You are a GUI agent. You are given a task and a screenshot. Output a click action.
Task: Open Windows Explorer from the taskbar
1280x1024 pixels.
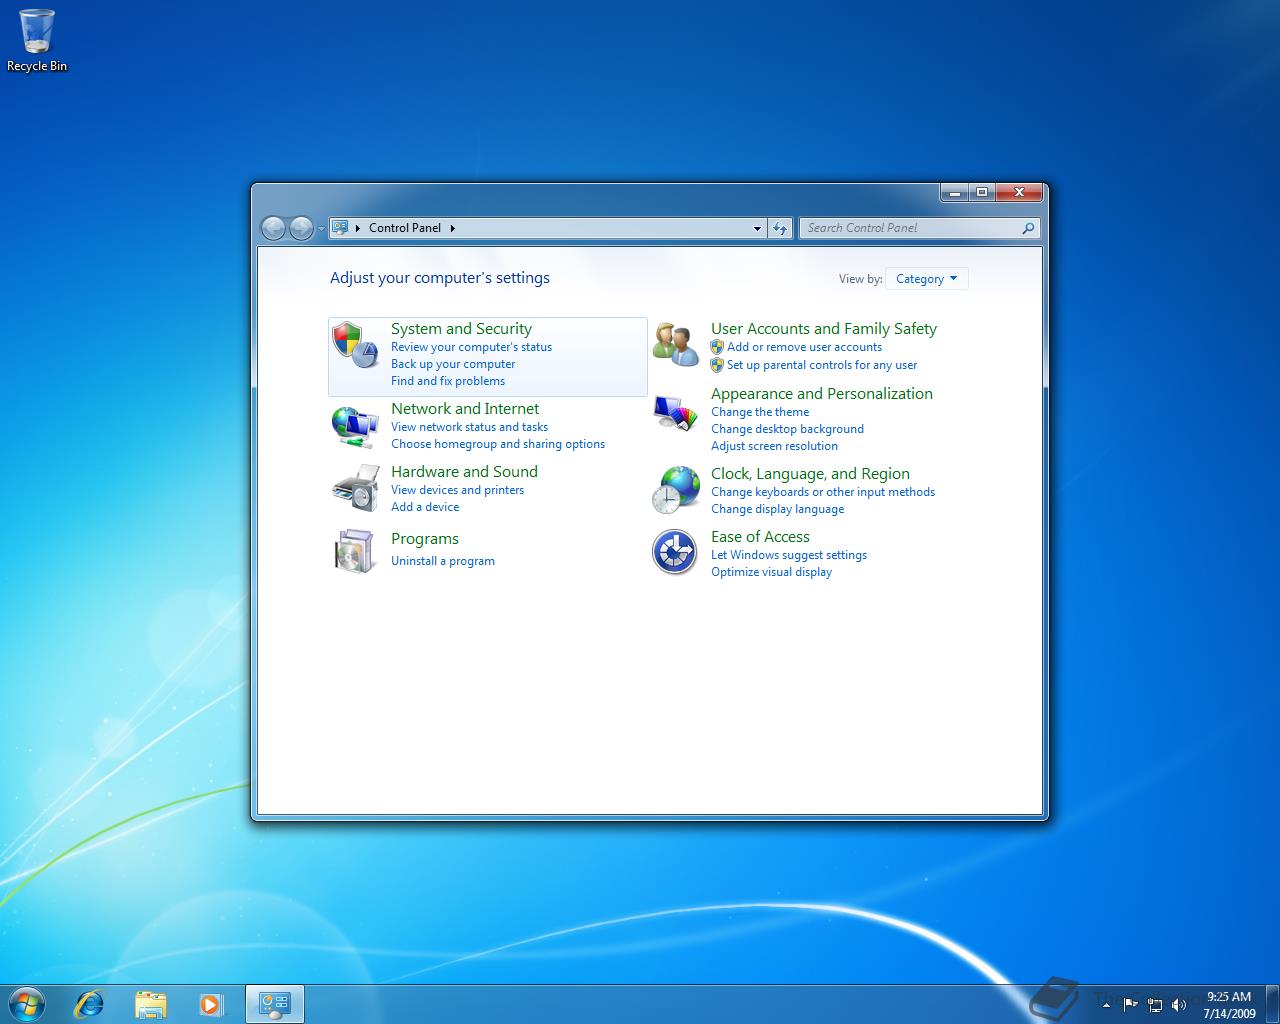[150, 1003]
